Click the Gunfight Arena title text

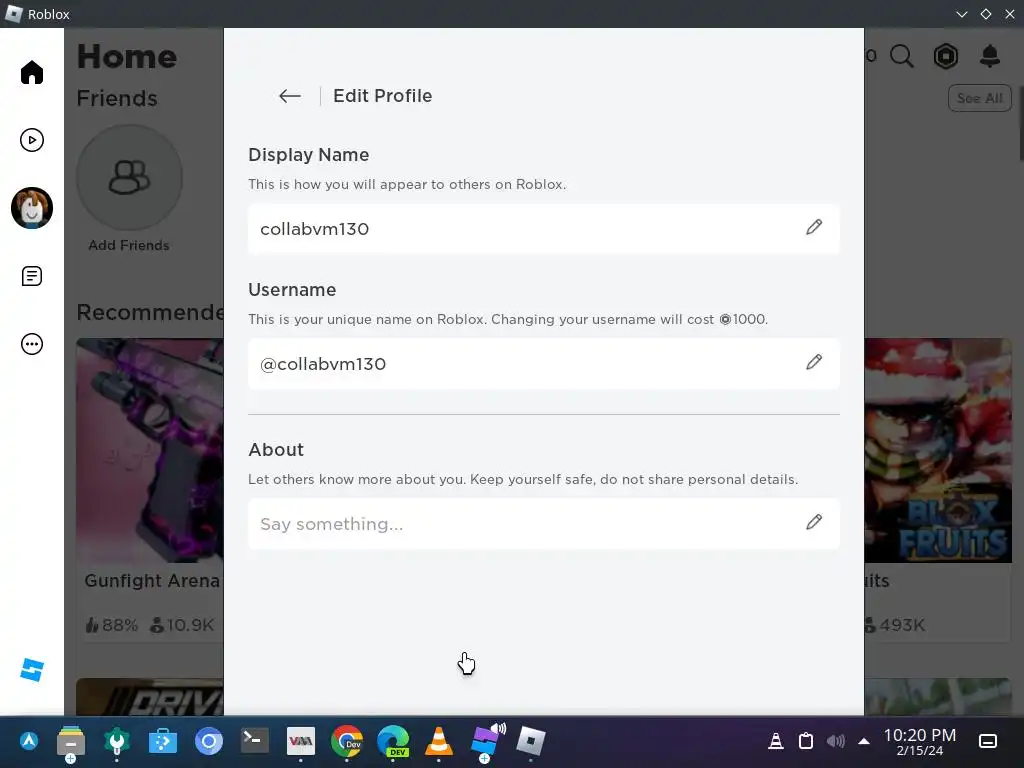(152, 581)
